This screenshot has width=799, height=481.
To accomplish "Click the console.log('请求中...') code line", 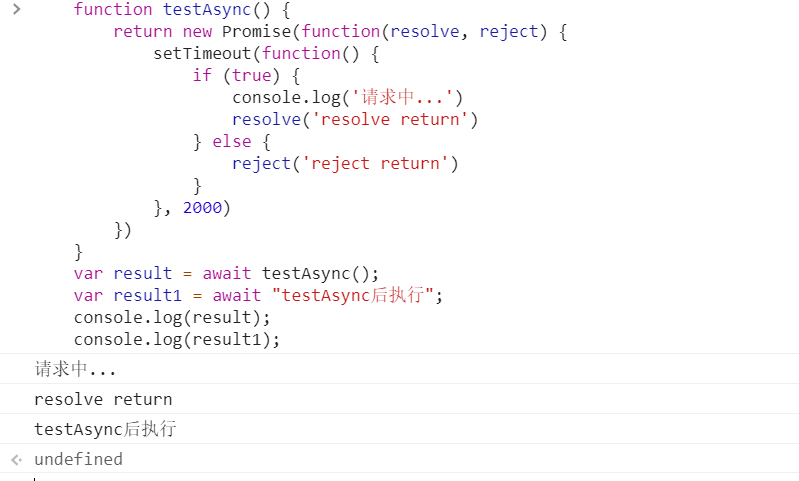I will (x=348, y=97).
